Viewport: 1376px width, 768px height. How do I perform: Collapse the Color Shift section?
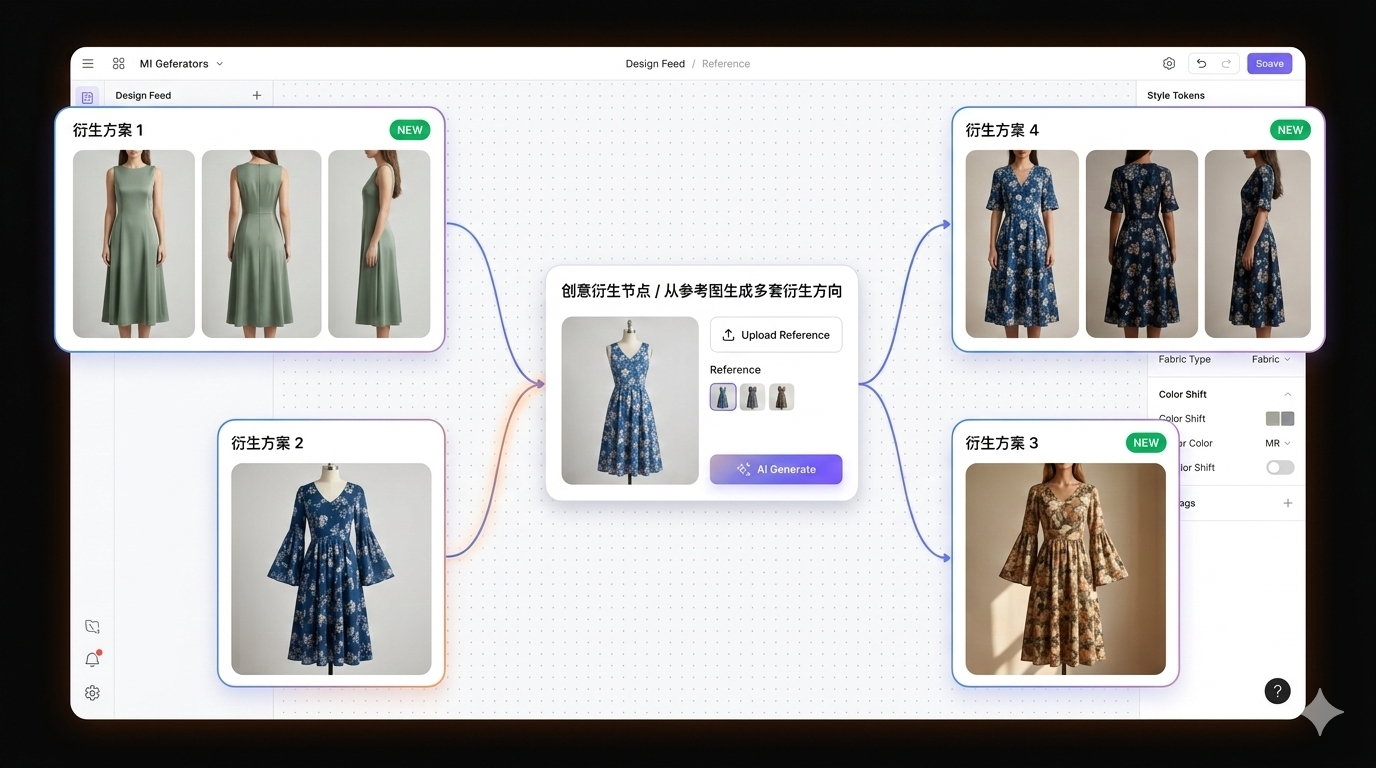[1288, 394]
